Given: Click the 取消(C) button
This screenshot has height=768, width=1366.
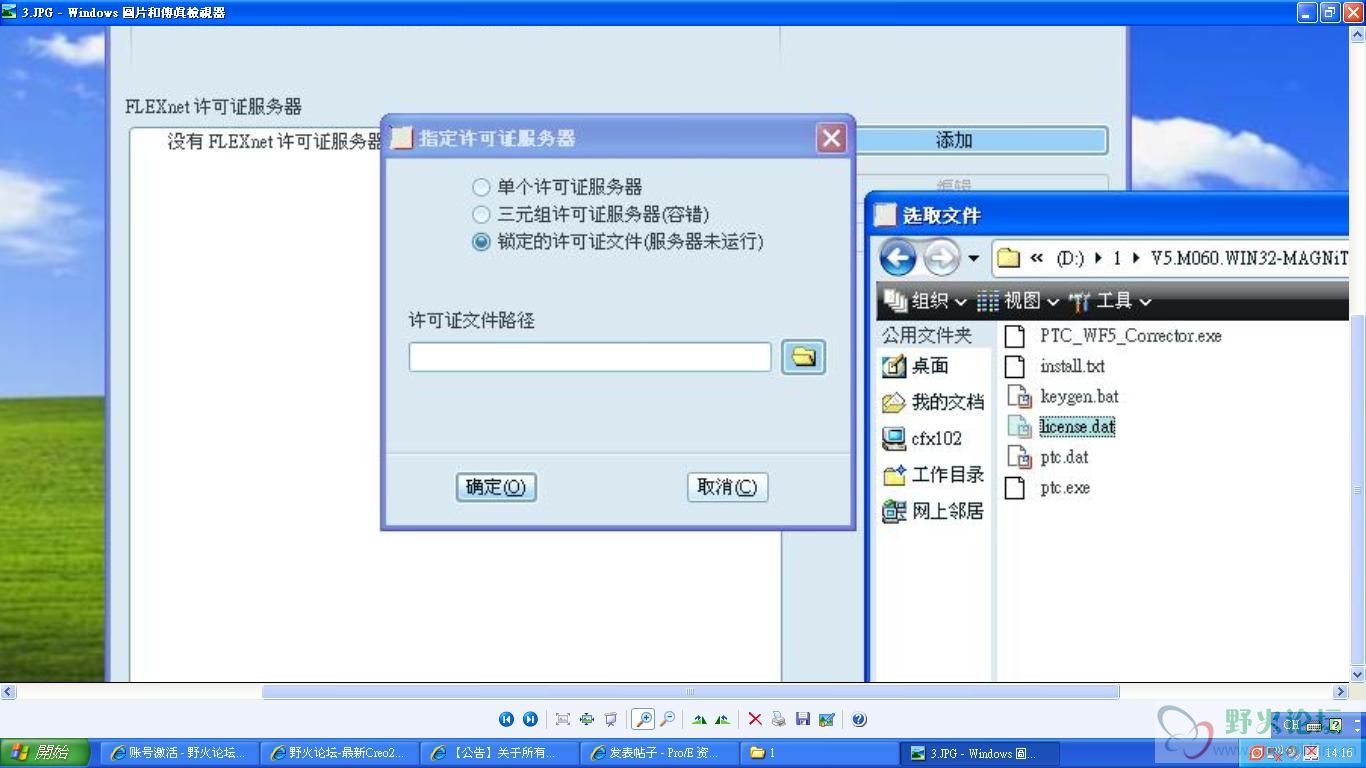Looking at the screenshot, I should point(728,487).
